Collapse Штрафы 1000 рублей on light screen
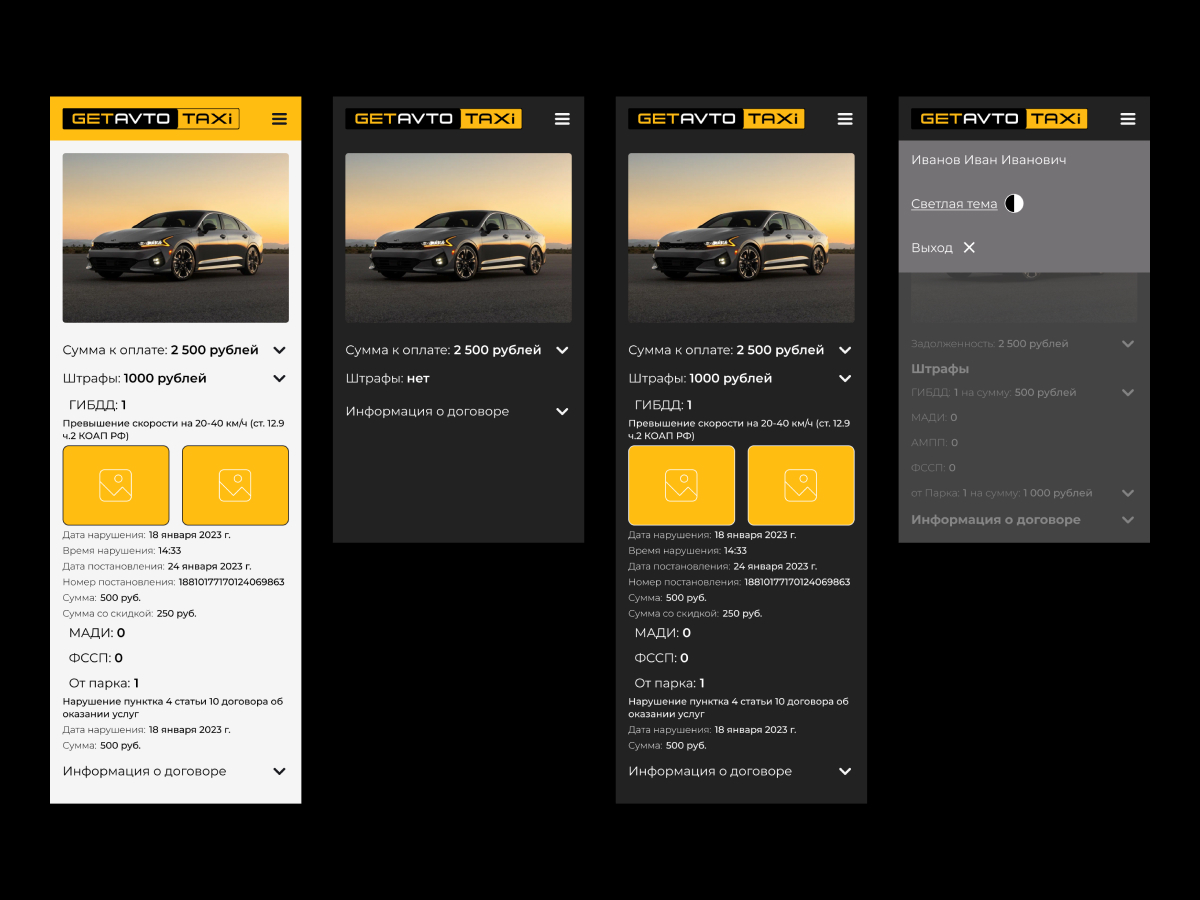The image size is (1200, 900). 279,379
